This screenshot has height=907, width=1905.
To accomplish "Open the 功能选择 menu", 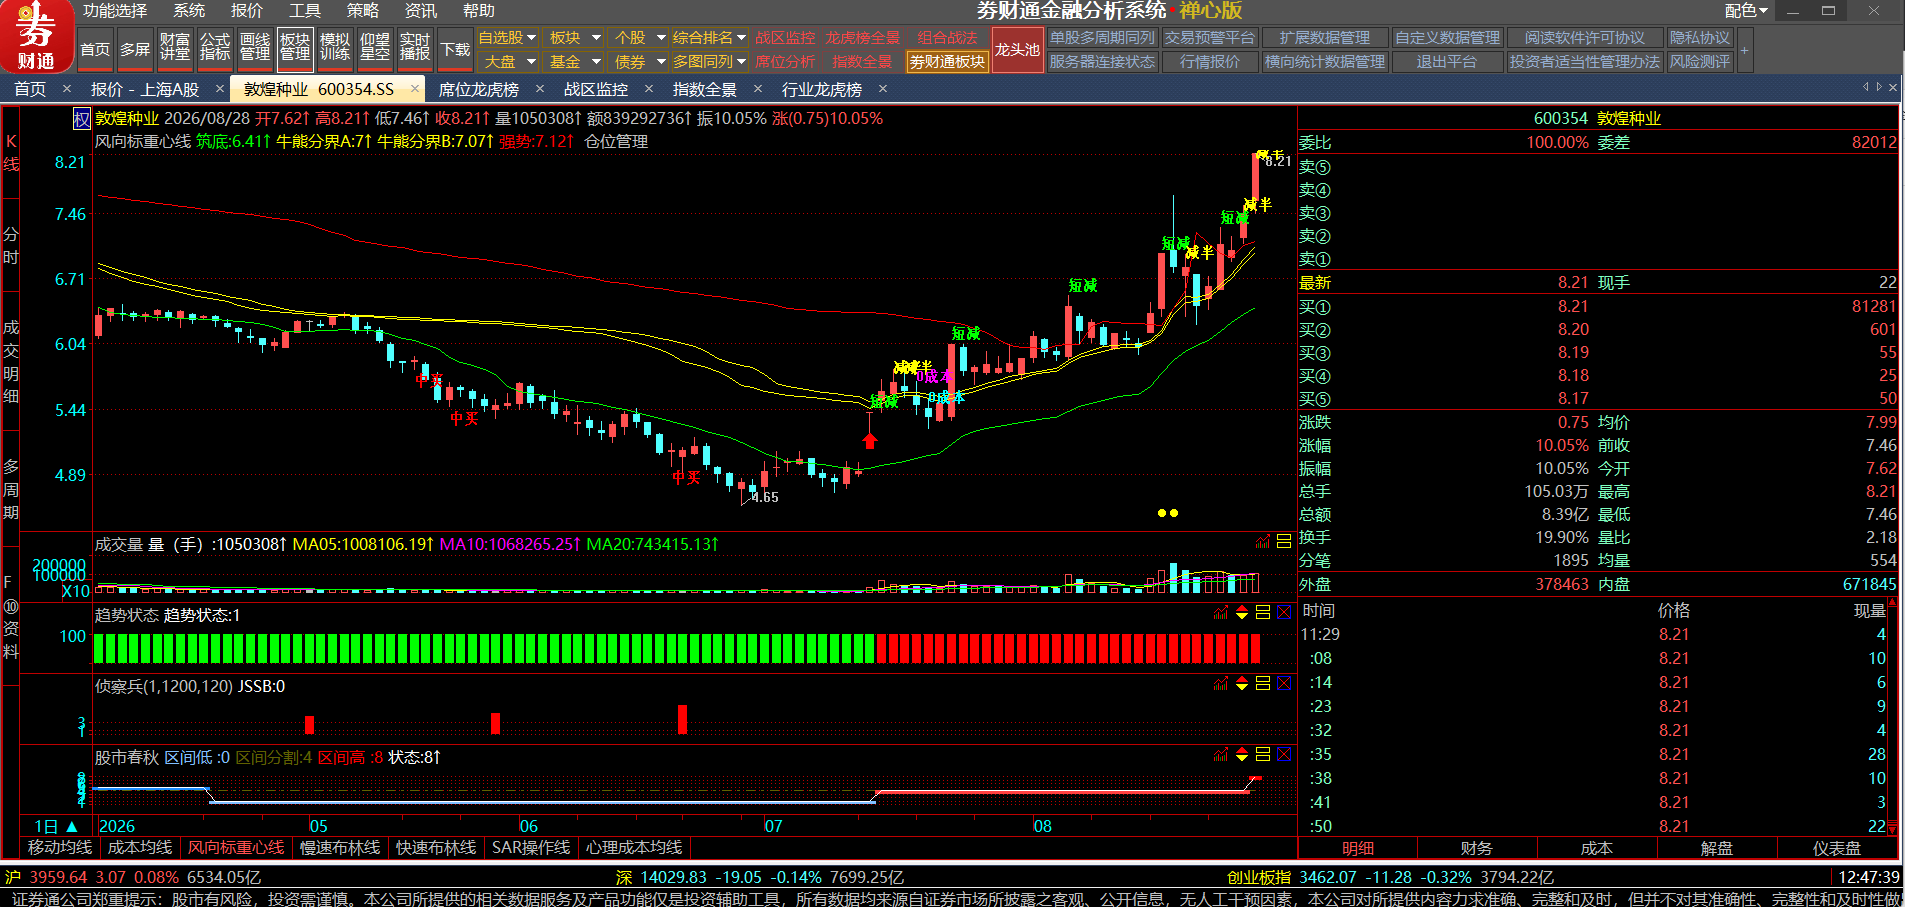I will click(x=115, y=11).
